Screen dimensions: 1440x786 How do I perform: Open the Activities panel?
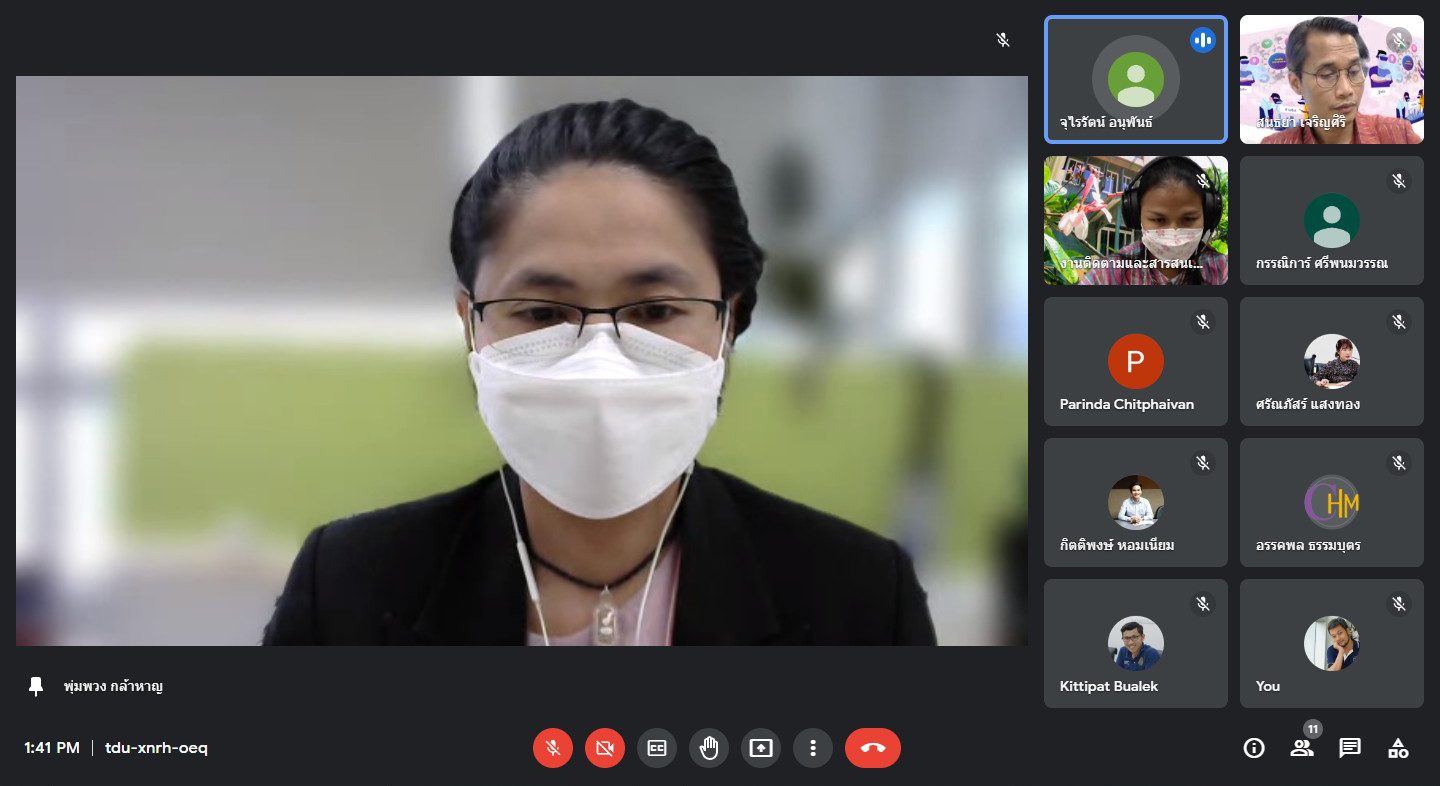(1398, 748)
